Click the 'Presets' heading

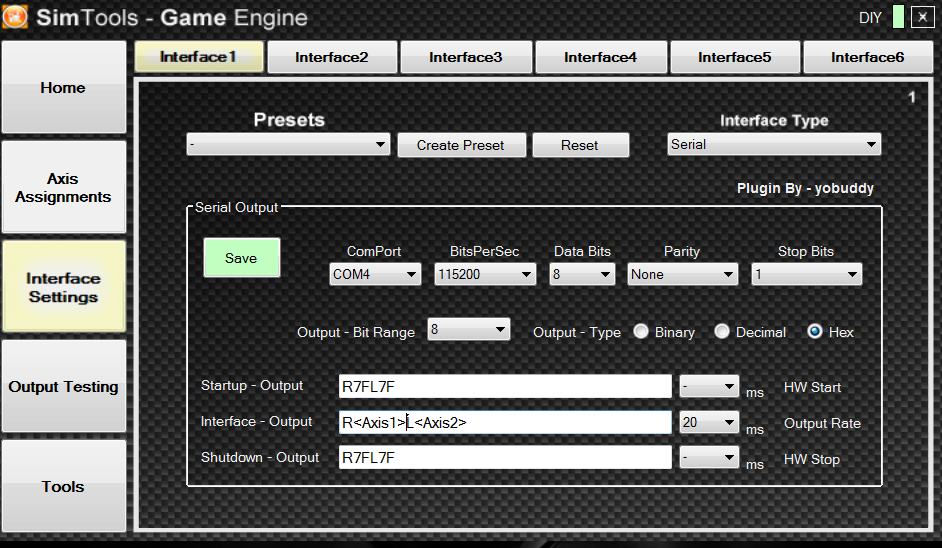(x=289, y=120)
